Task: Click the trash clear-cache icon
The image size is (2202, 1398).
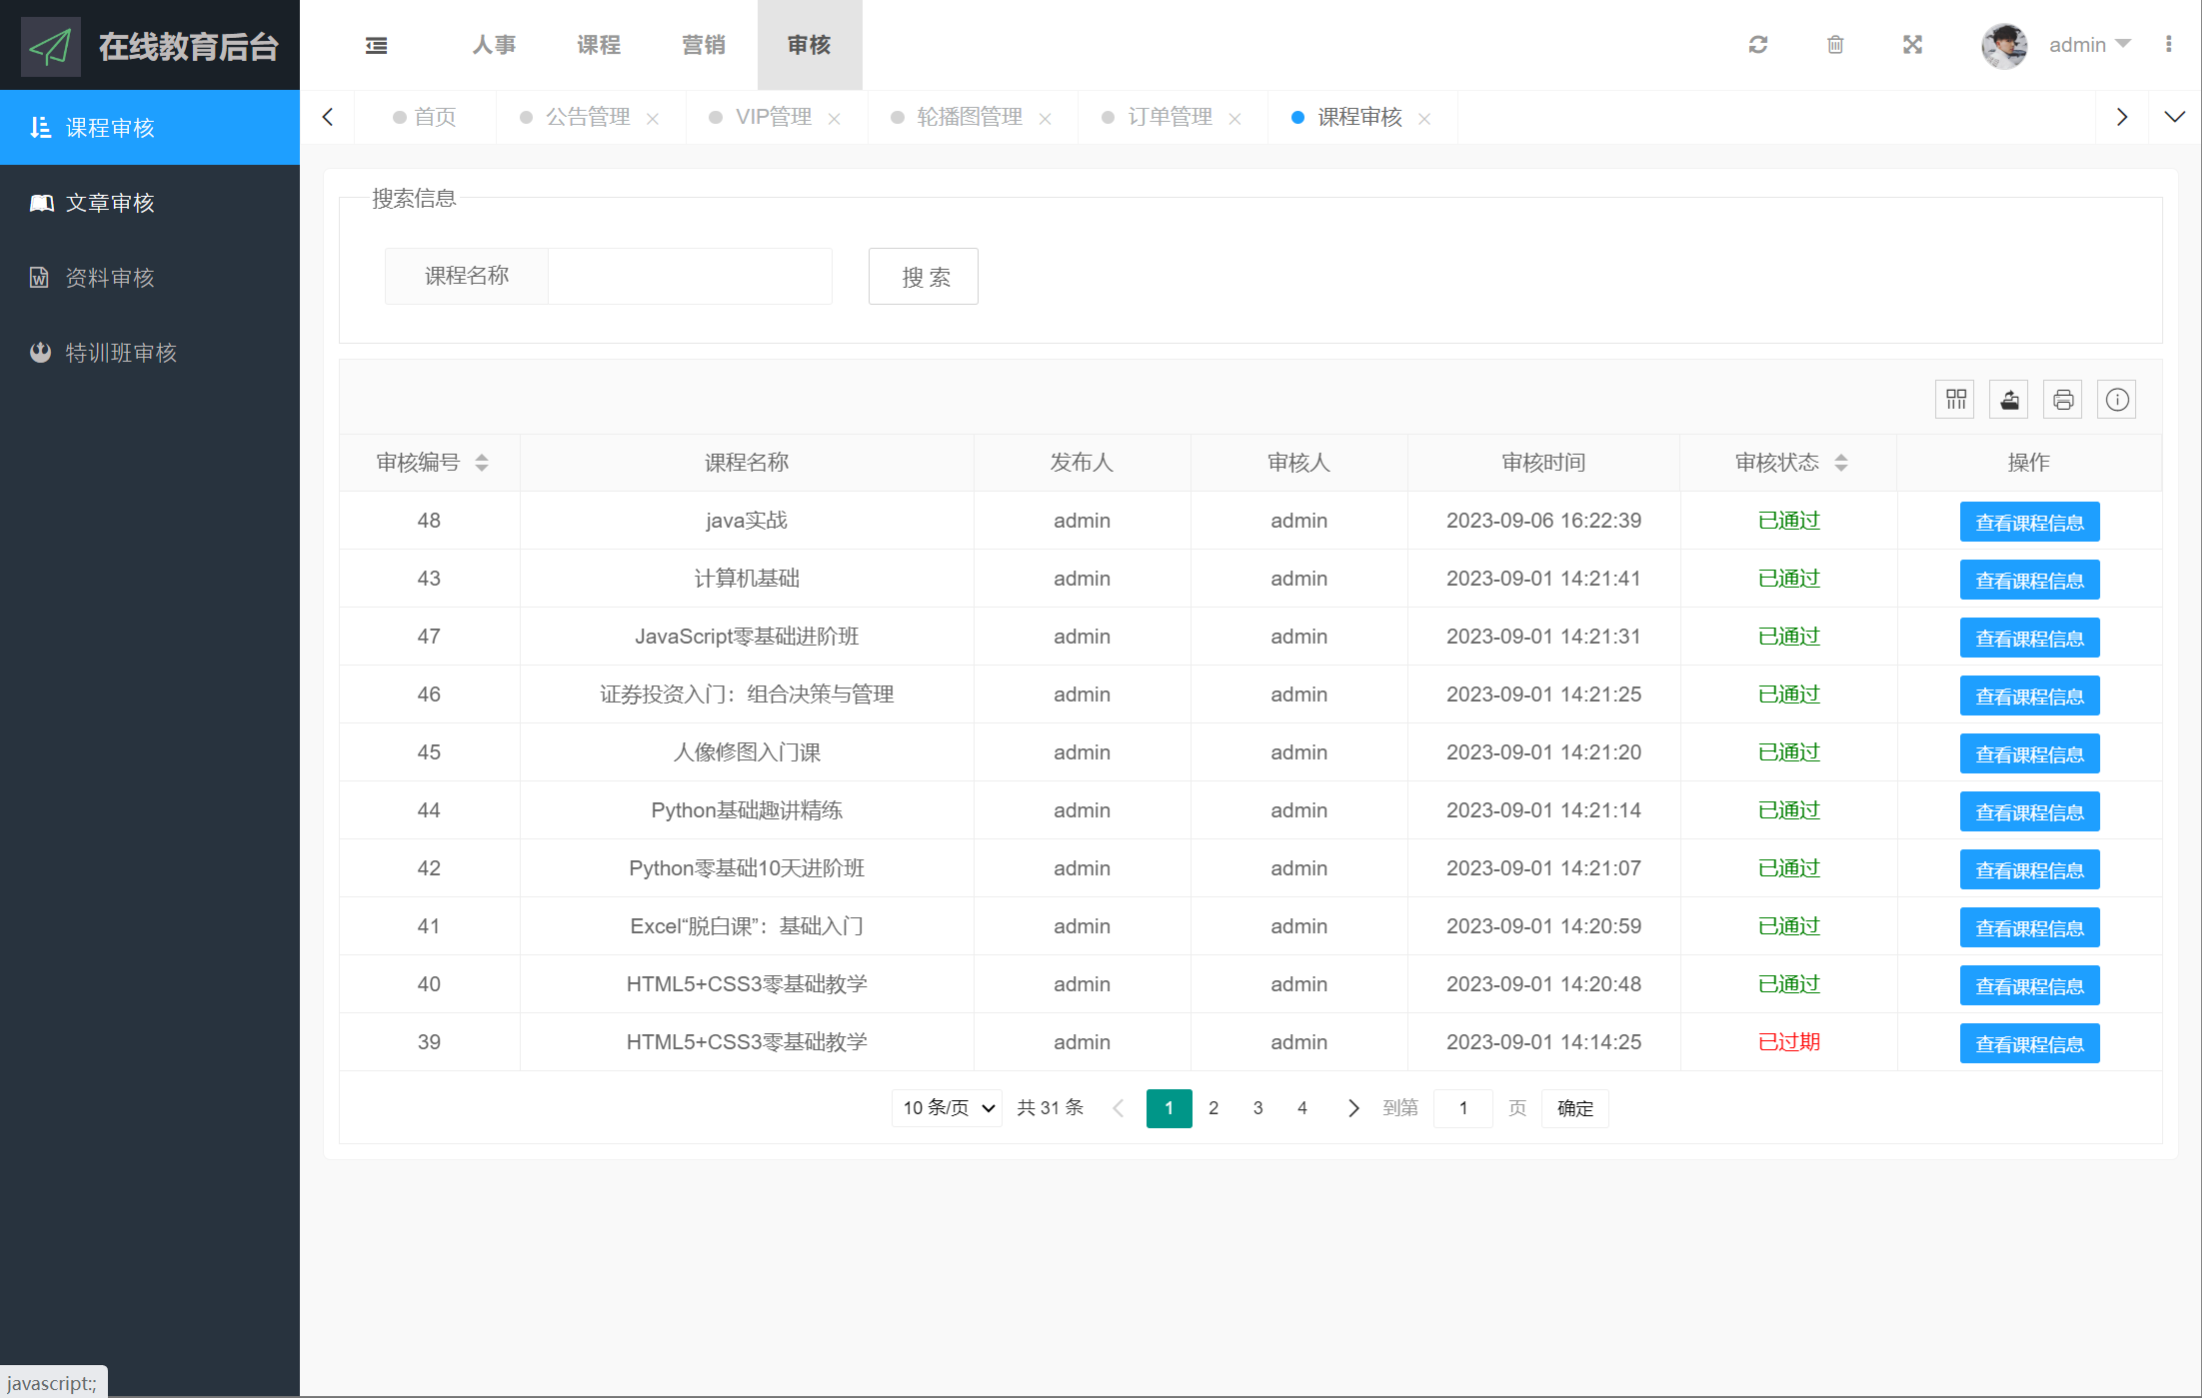Action: tap(1835, 45)
